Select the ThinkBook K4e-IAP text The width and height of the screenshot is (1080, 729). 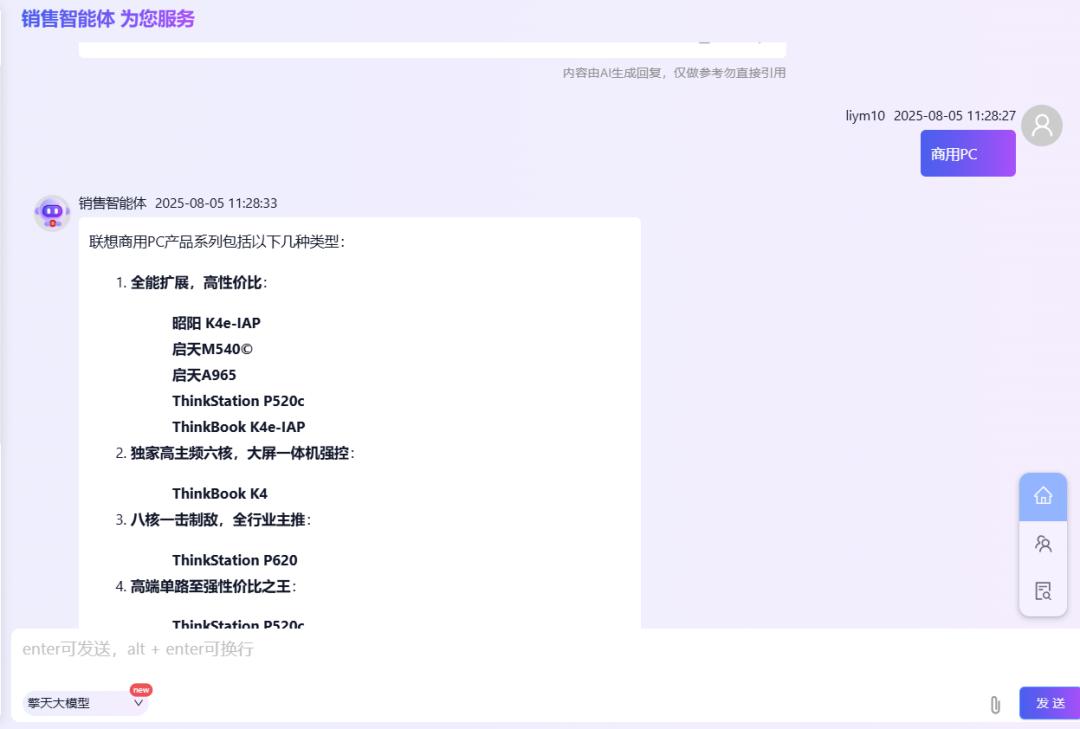click(238, 427)
